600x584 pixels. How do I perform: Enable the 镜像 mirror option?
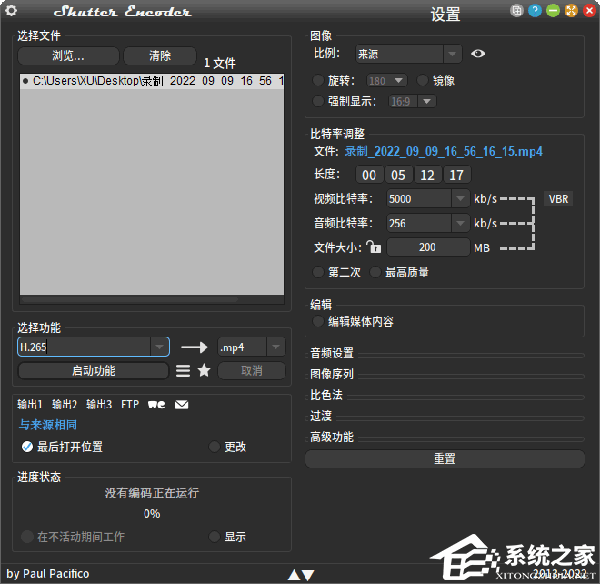422,81
